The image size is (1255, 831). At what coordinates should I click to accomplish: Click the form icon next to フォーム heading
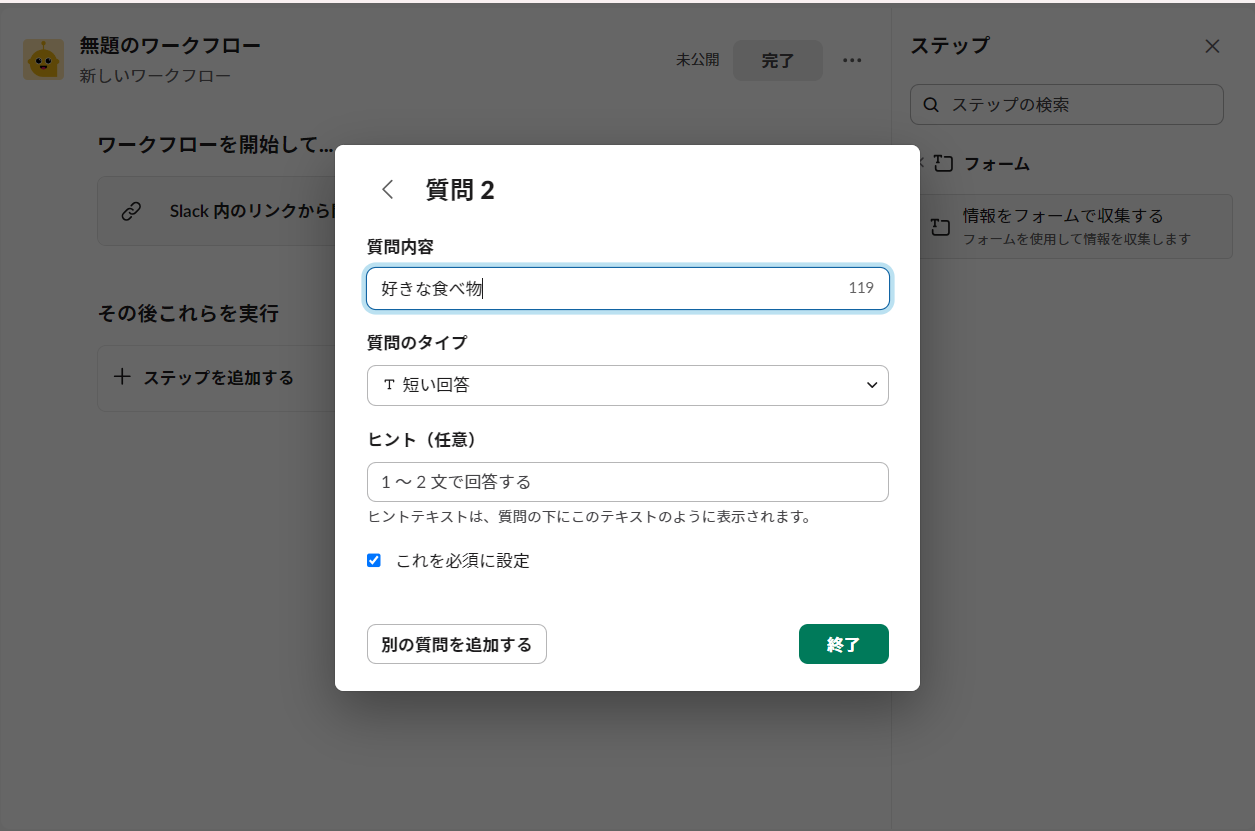coord(943,164)
